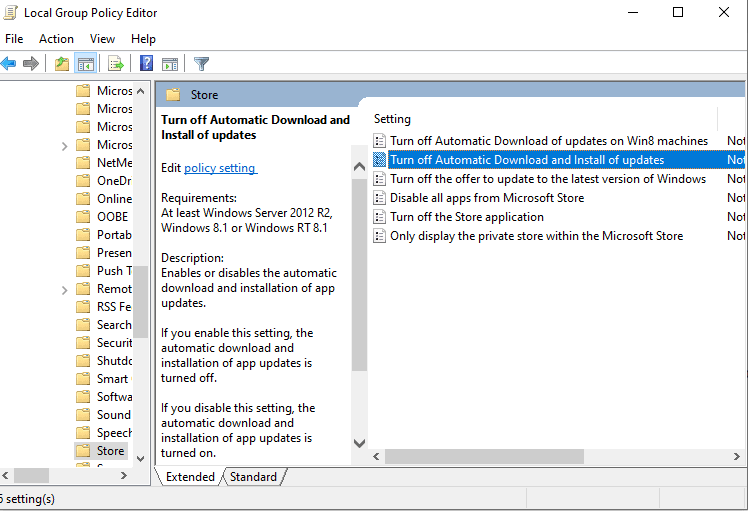
Task: Go up one level with folder icon
Action: [x=62, y=63]
